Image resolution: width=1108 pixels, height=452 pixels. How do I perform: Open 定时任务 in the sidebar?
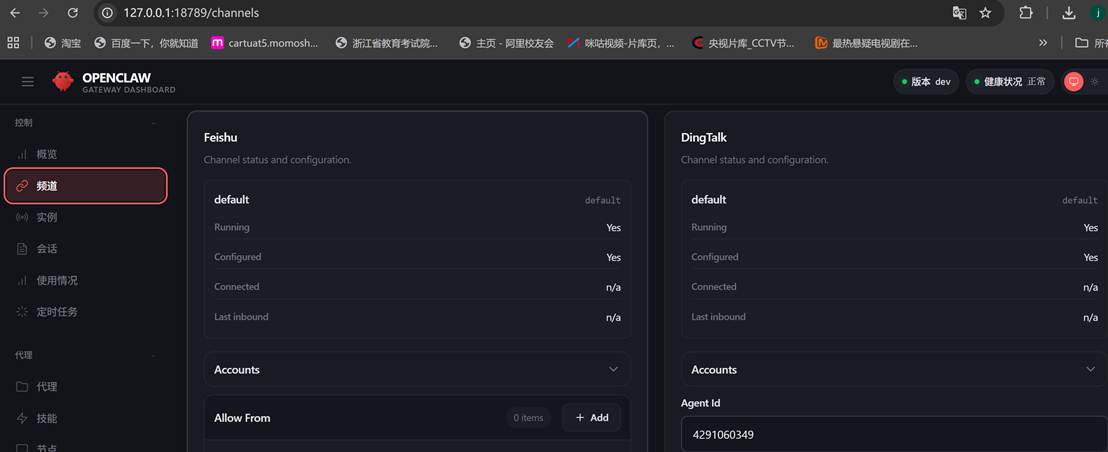(85, 311)
